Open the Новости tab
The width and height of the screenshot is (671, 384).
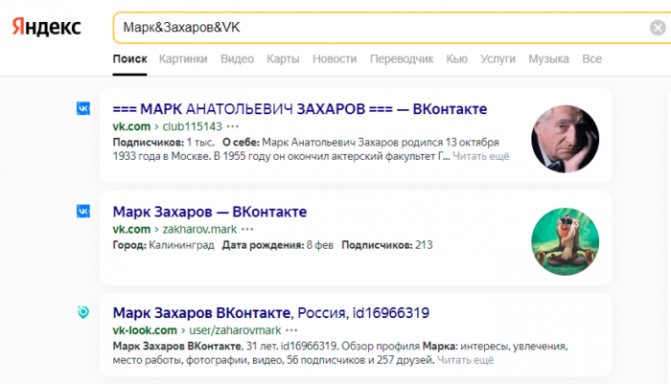pyautogui.click(x=335, y=59)
